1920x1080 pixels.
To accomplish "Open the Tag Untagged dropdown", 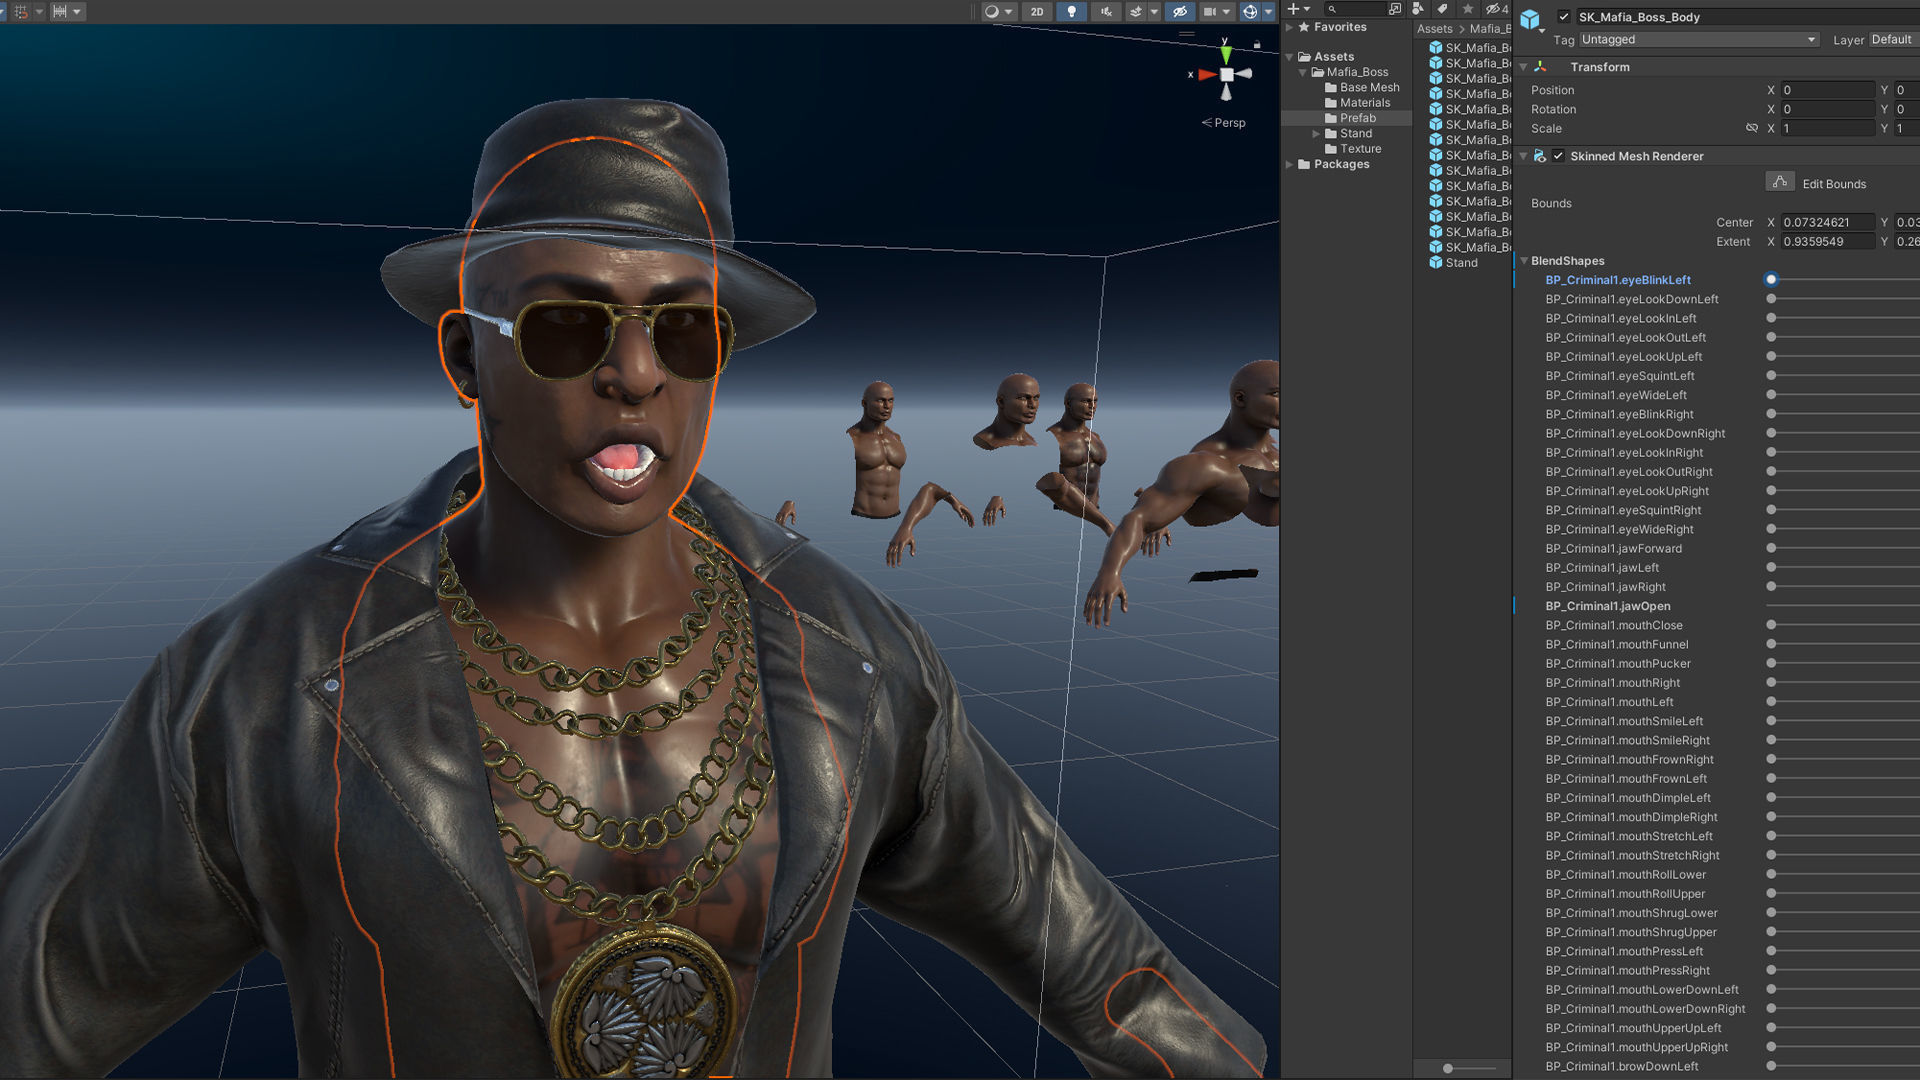I will point(1698,40).
